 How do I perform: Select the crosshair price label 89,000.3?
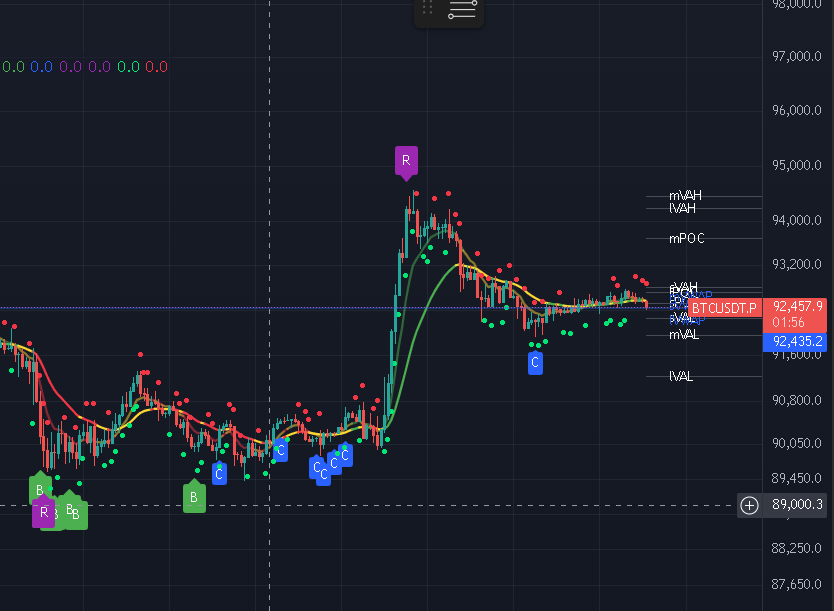797,504
